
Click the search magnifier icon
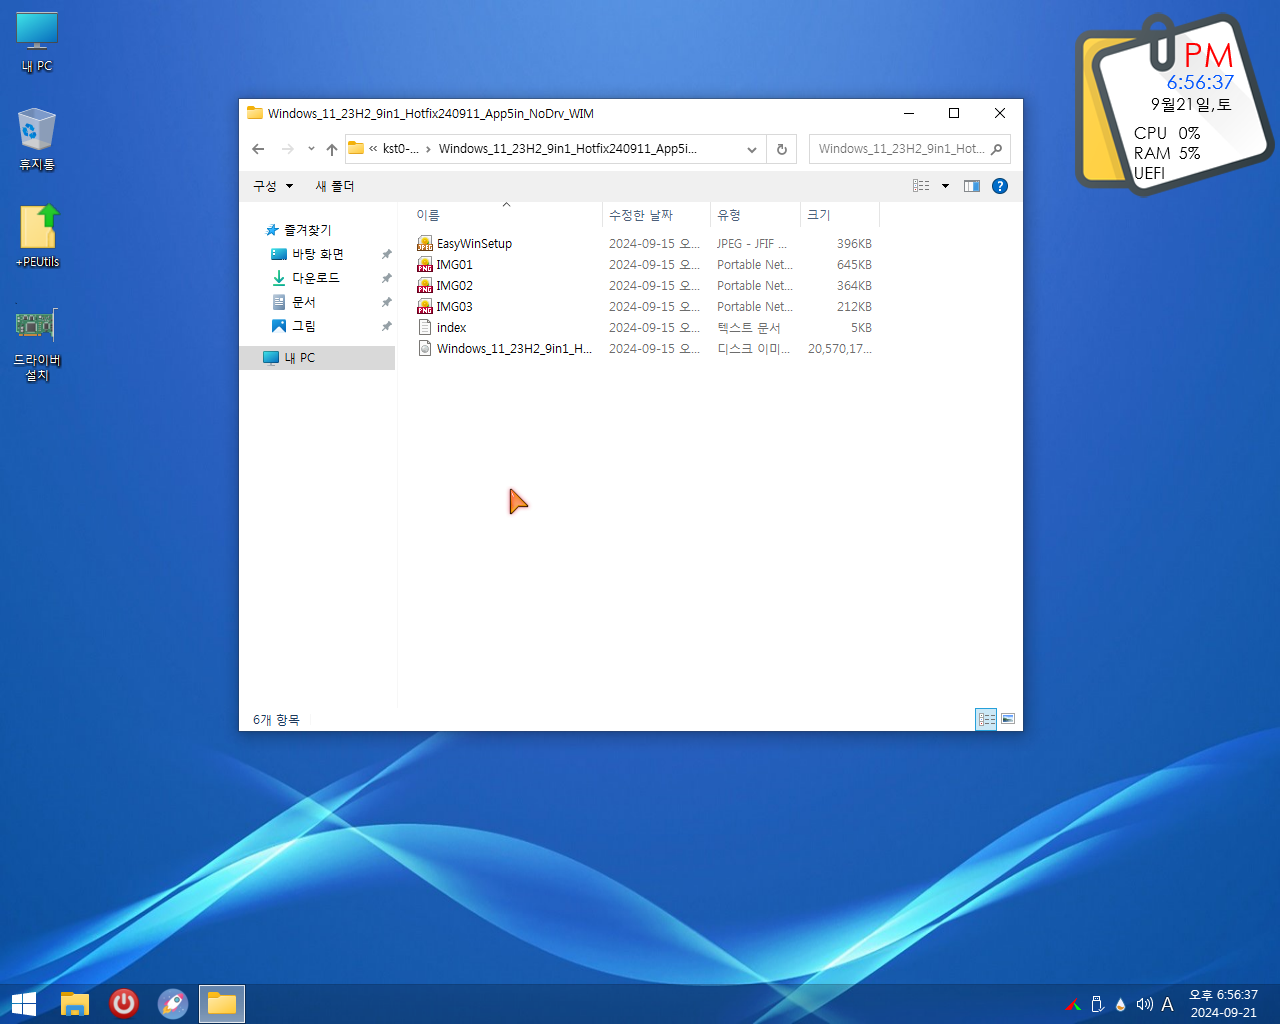pos(996,149)
